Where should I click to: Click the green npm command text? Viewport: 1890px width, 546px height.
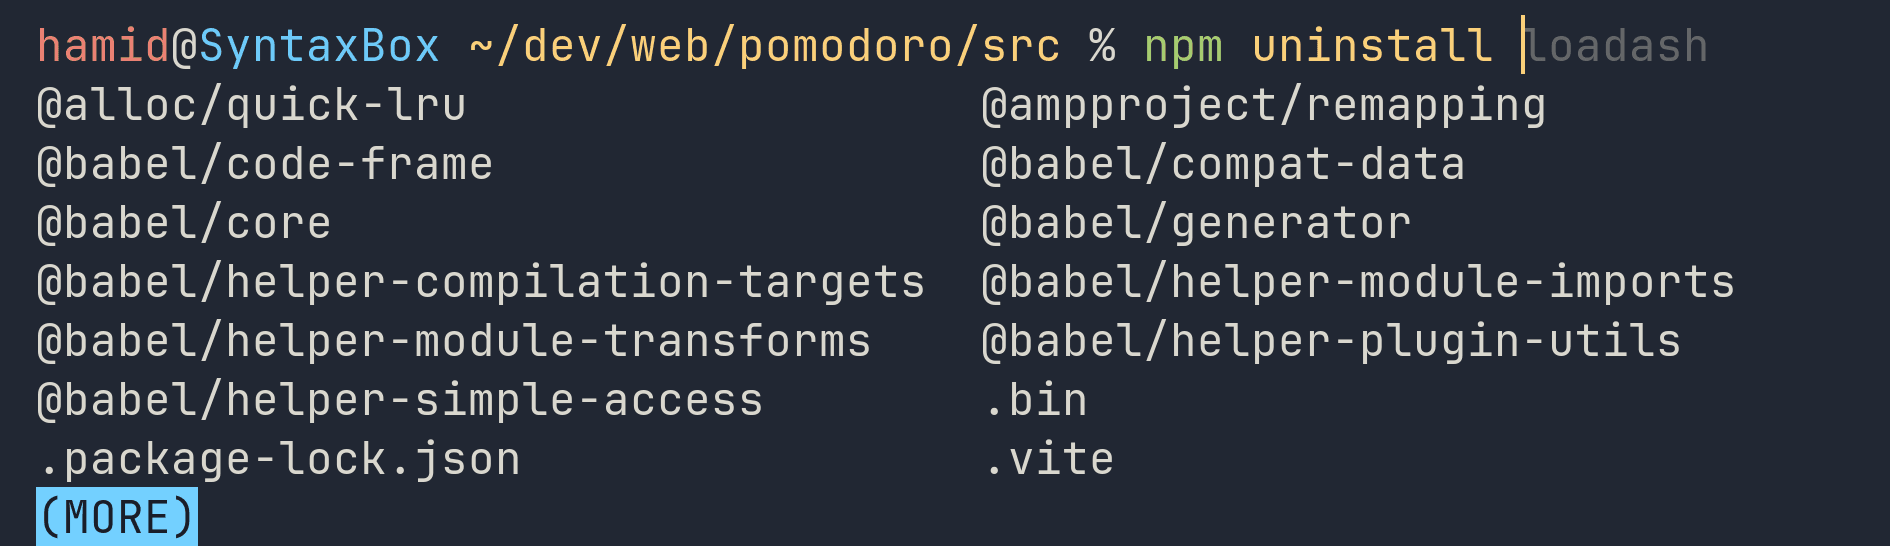(x=1183, y=46)
